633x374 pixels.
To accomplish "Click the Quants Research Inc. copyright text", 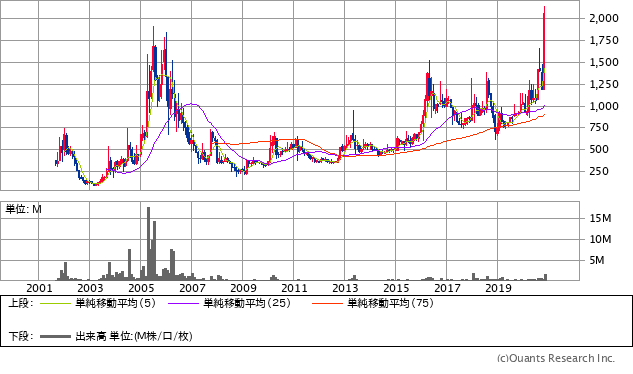I will tap(556, 358).
